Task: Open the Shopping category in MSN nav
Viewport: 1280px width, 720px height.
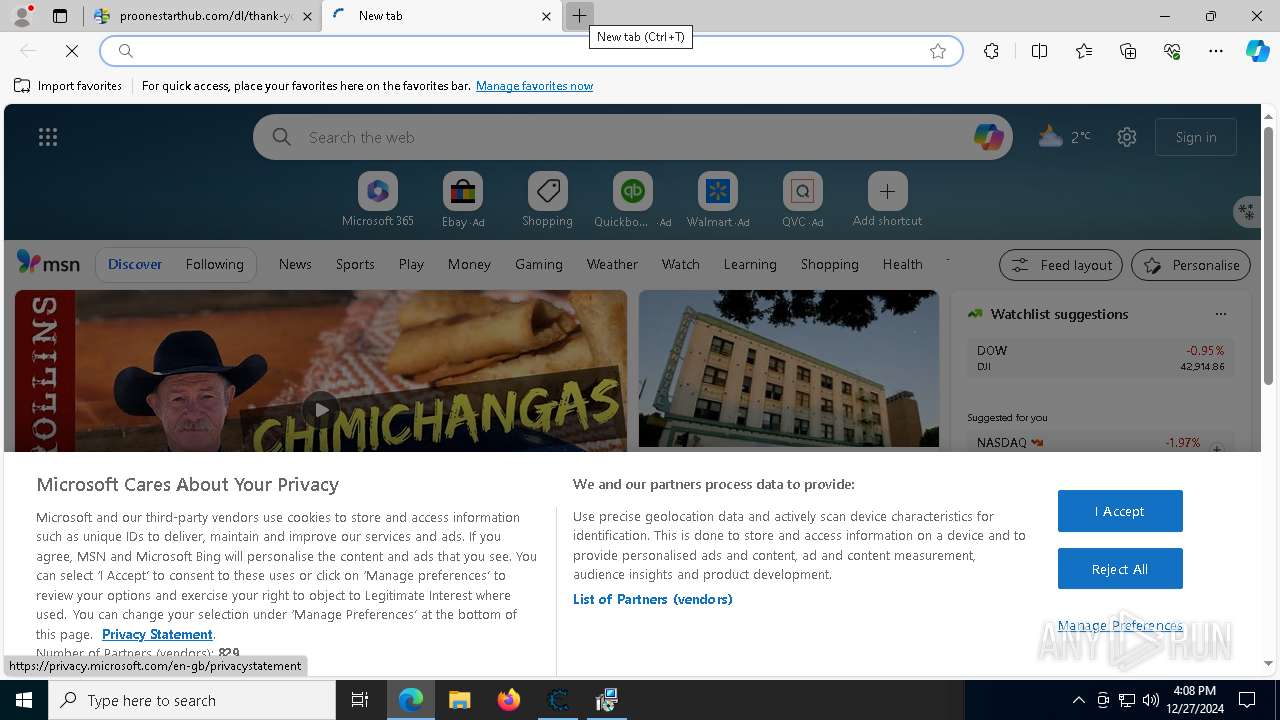Action: click(x=829, y=264)
